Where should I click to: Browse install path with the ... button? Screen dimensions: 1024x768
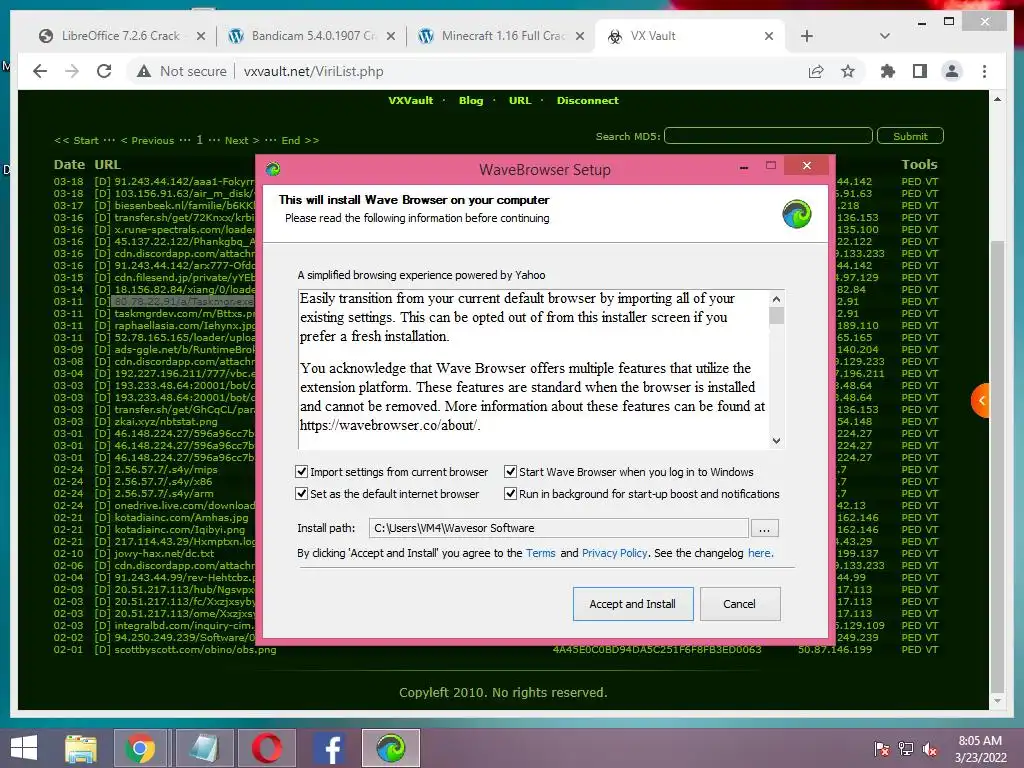coord(764,528)
